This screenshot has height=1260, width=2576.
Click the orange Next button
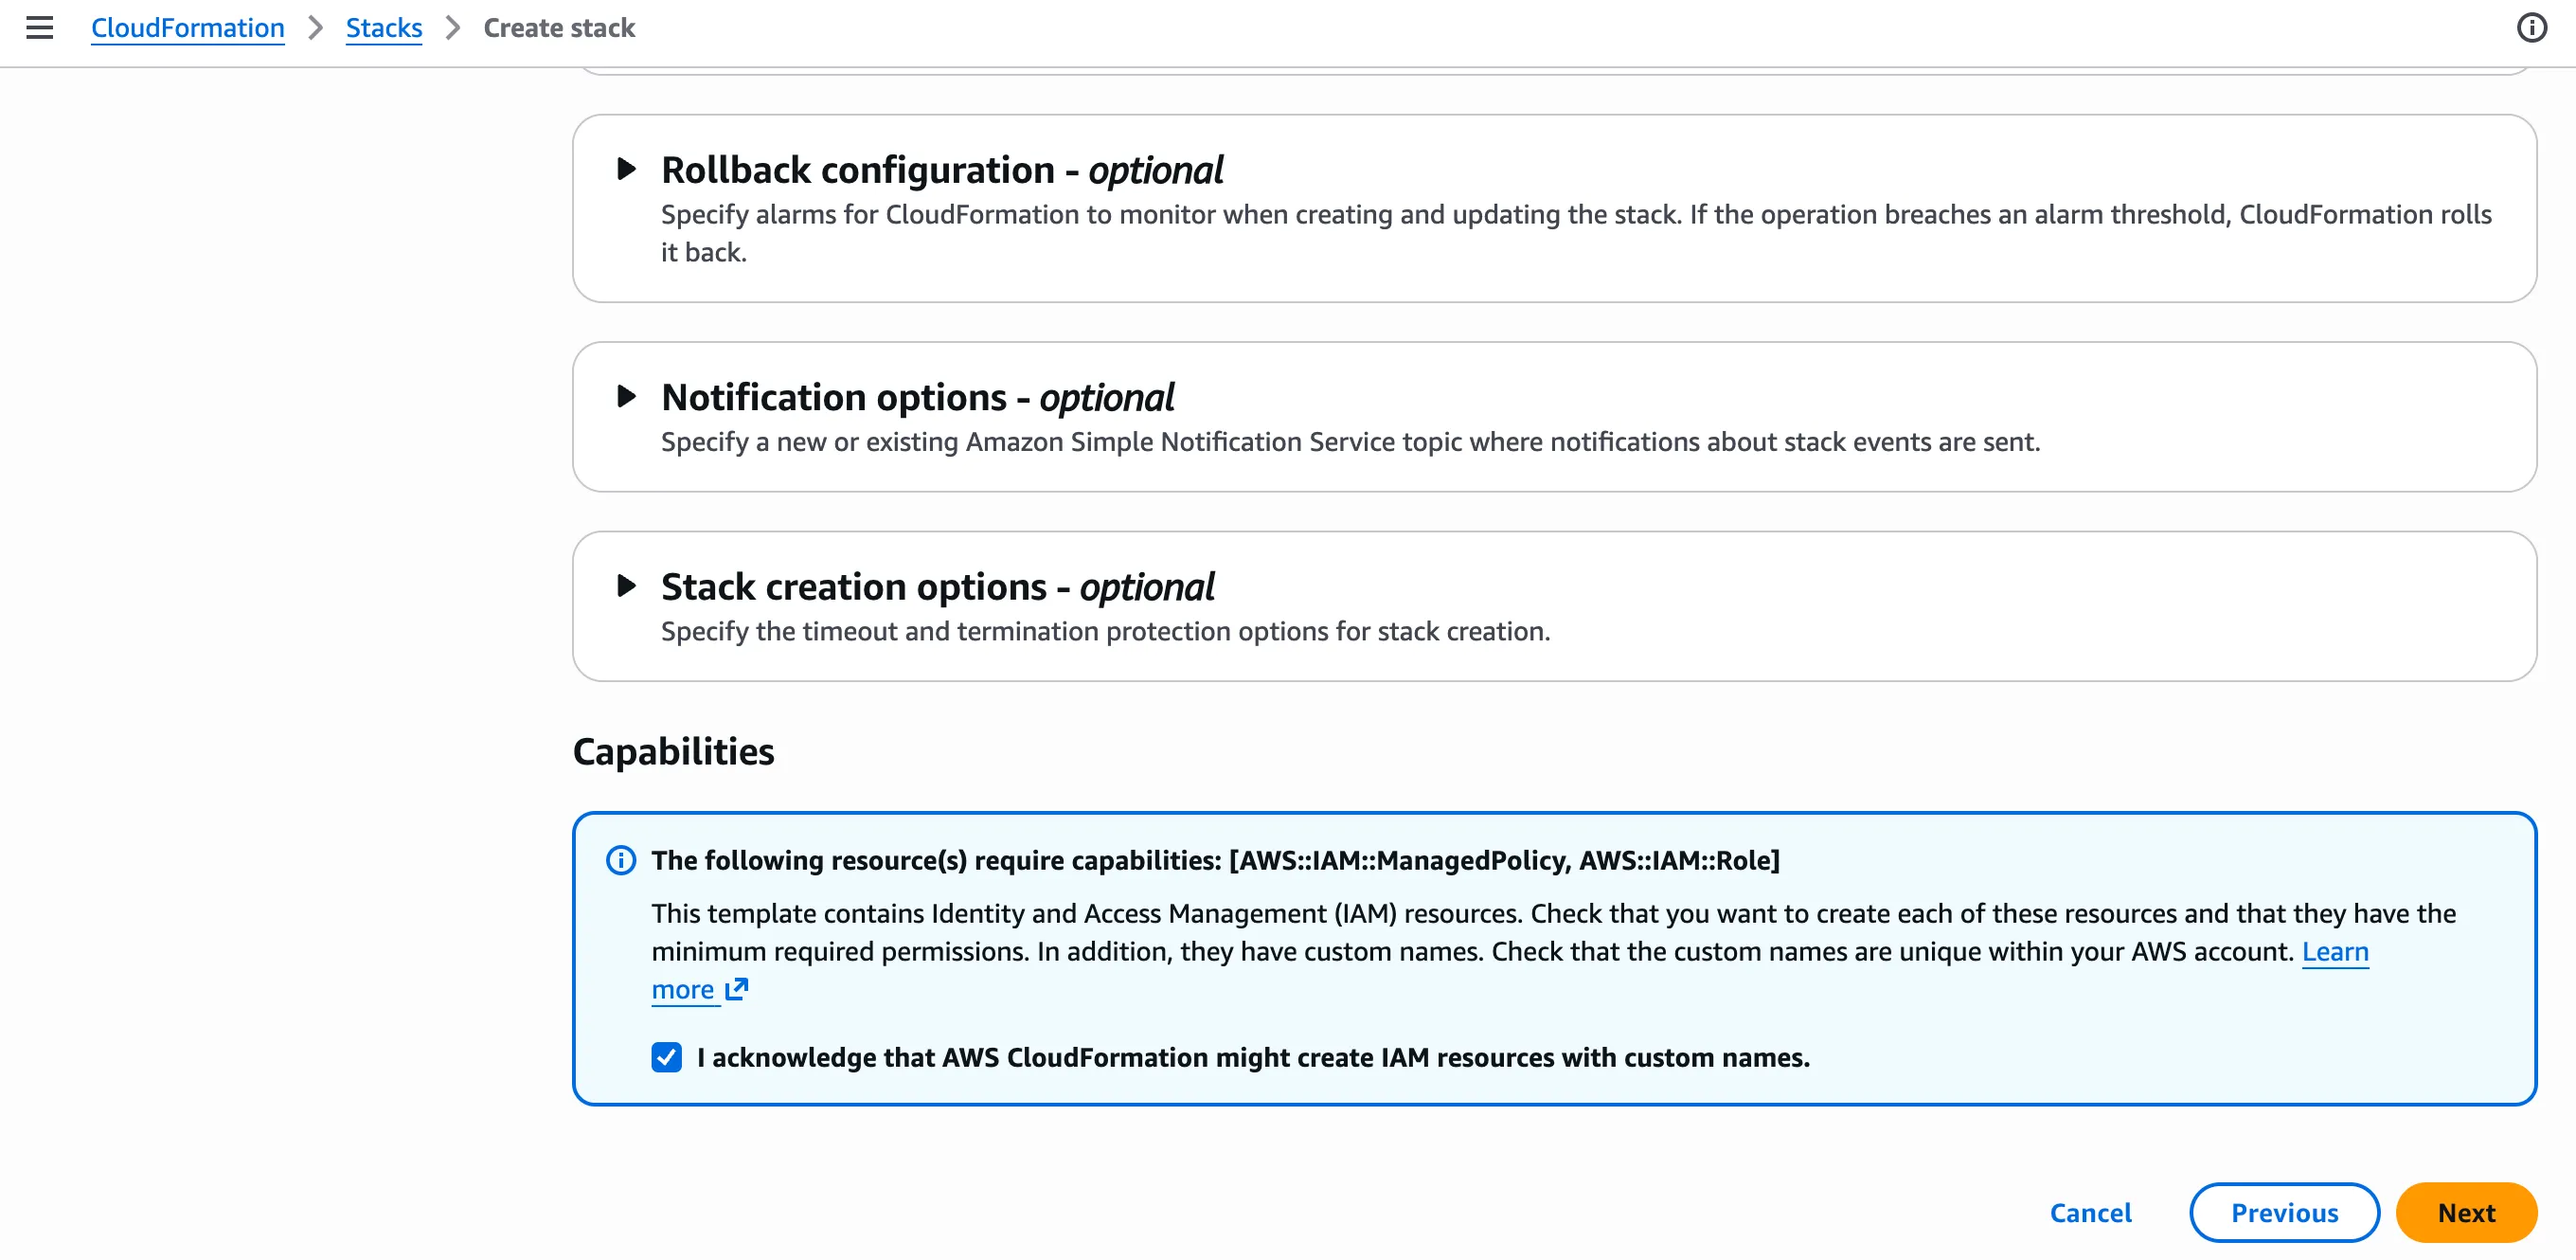click(x=2466, y=1212)
